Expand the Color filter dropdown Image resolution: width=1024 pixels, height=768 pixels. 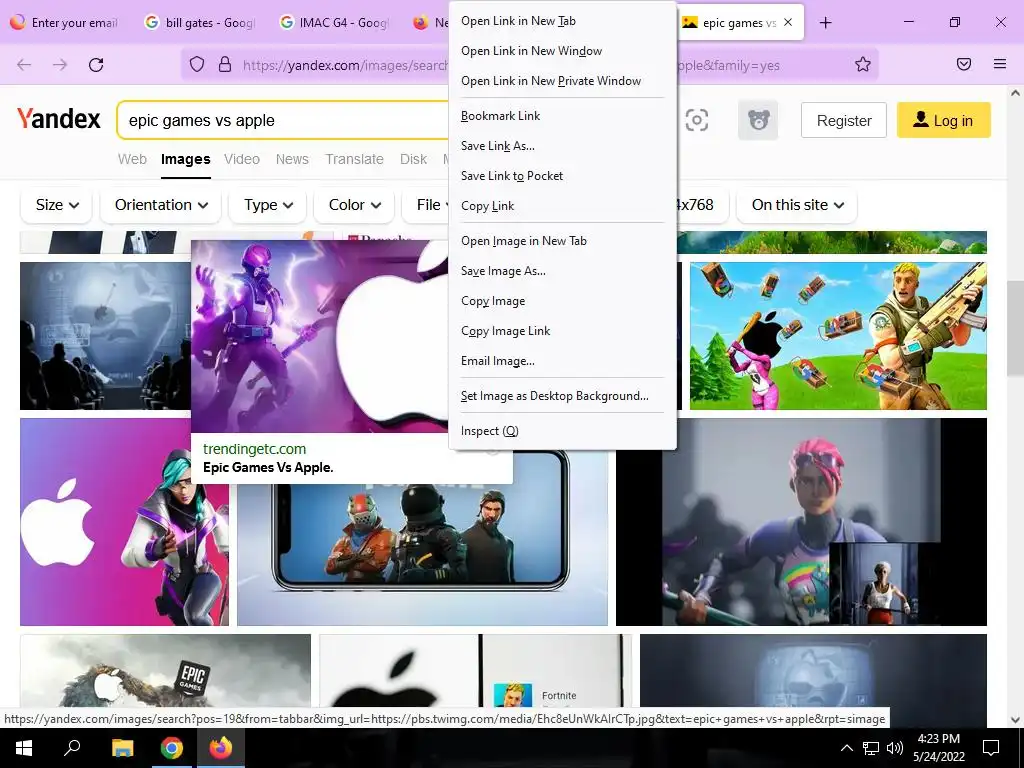coord(355,205)
